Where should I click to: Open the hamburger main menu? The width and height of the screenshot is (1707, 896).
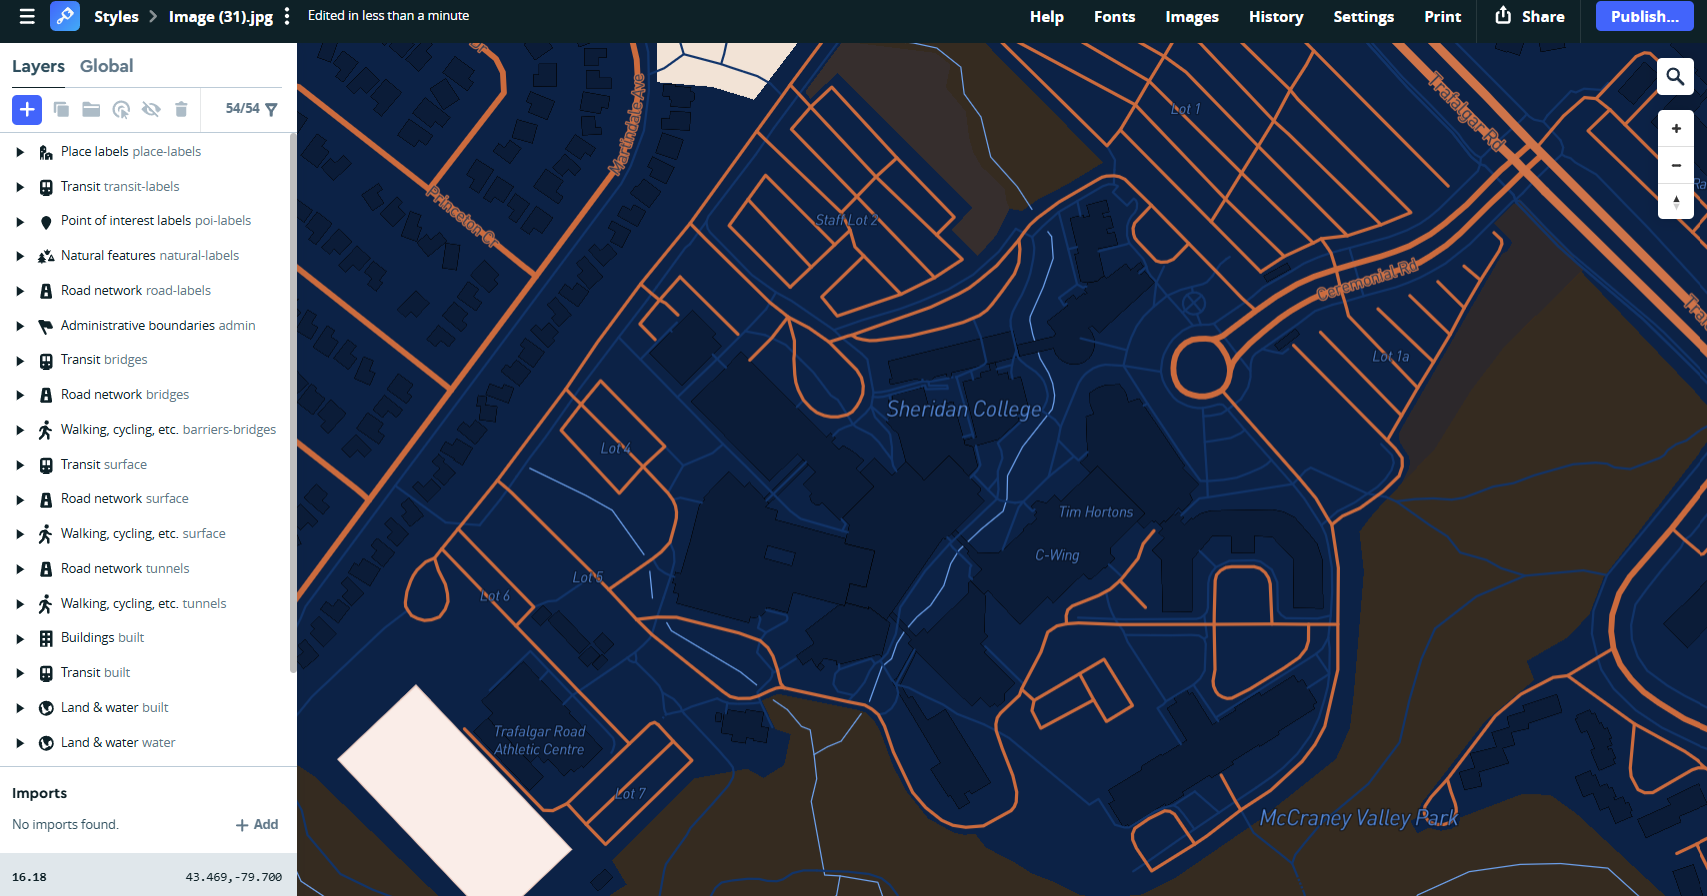click(27, 16)
